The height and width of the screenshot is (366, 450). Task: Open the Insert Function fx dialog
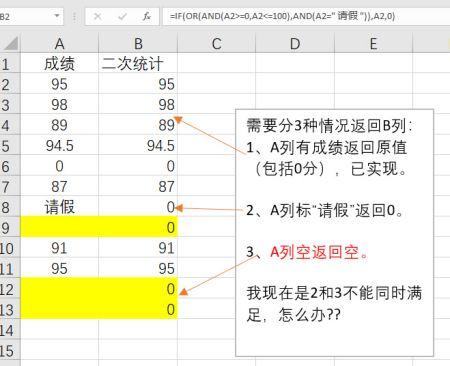tap(146, 16)
